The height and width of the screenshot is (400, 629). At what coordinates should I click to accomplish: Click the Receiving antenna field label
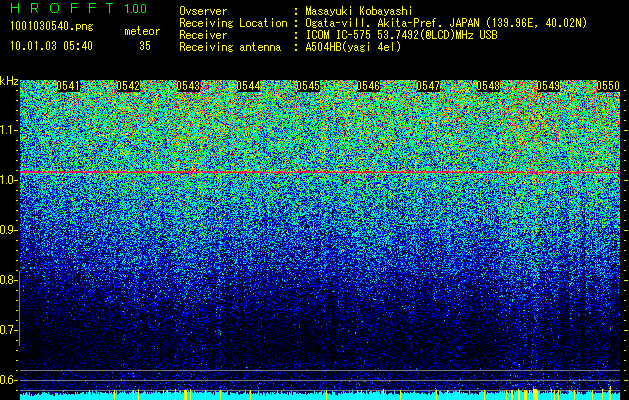click(x=230, y=47)
